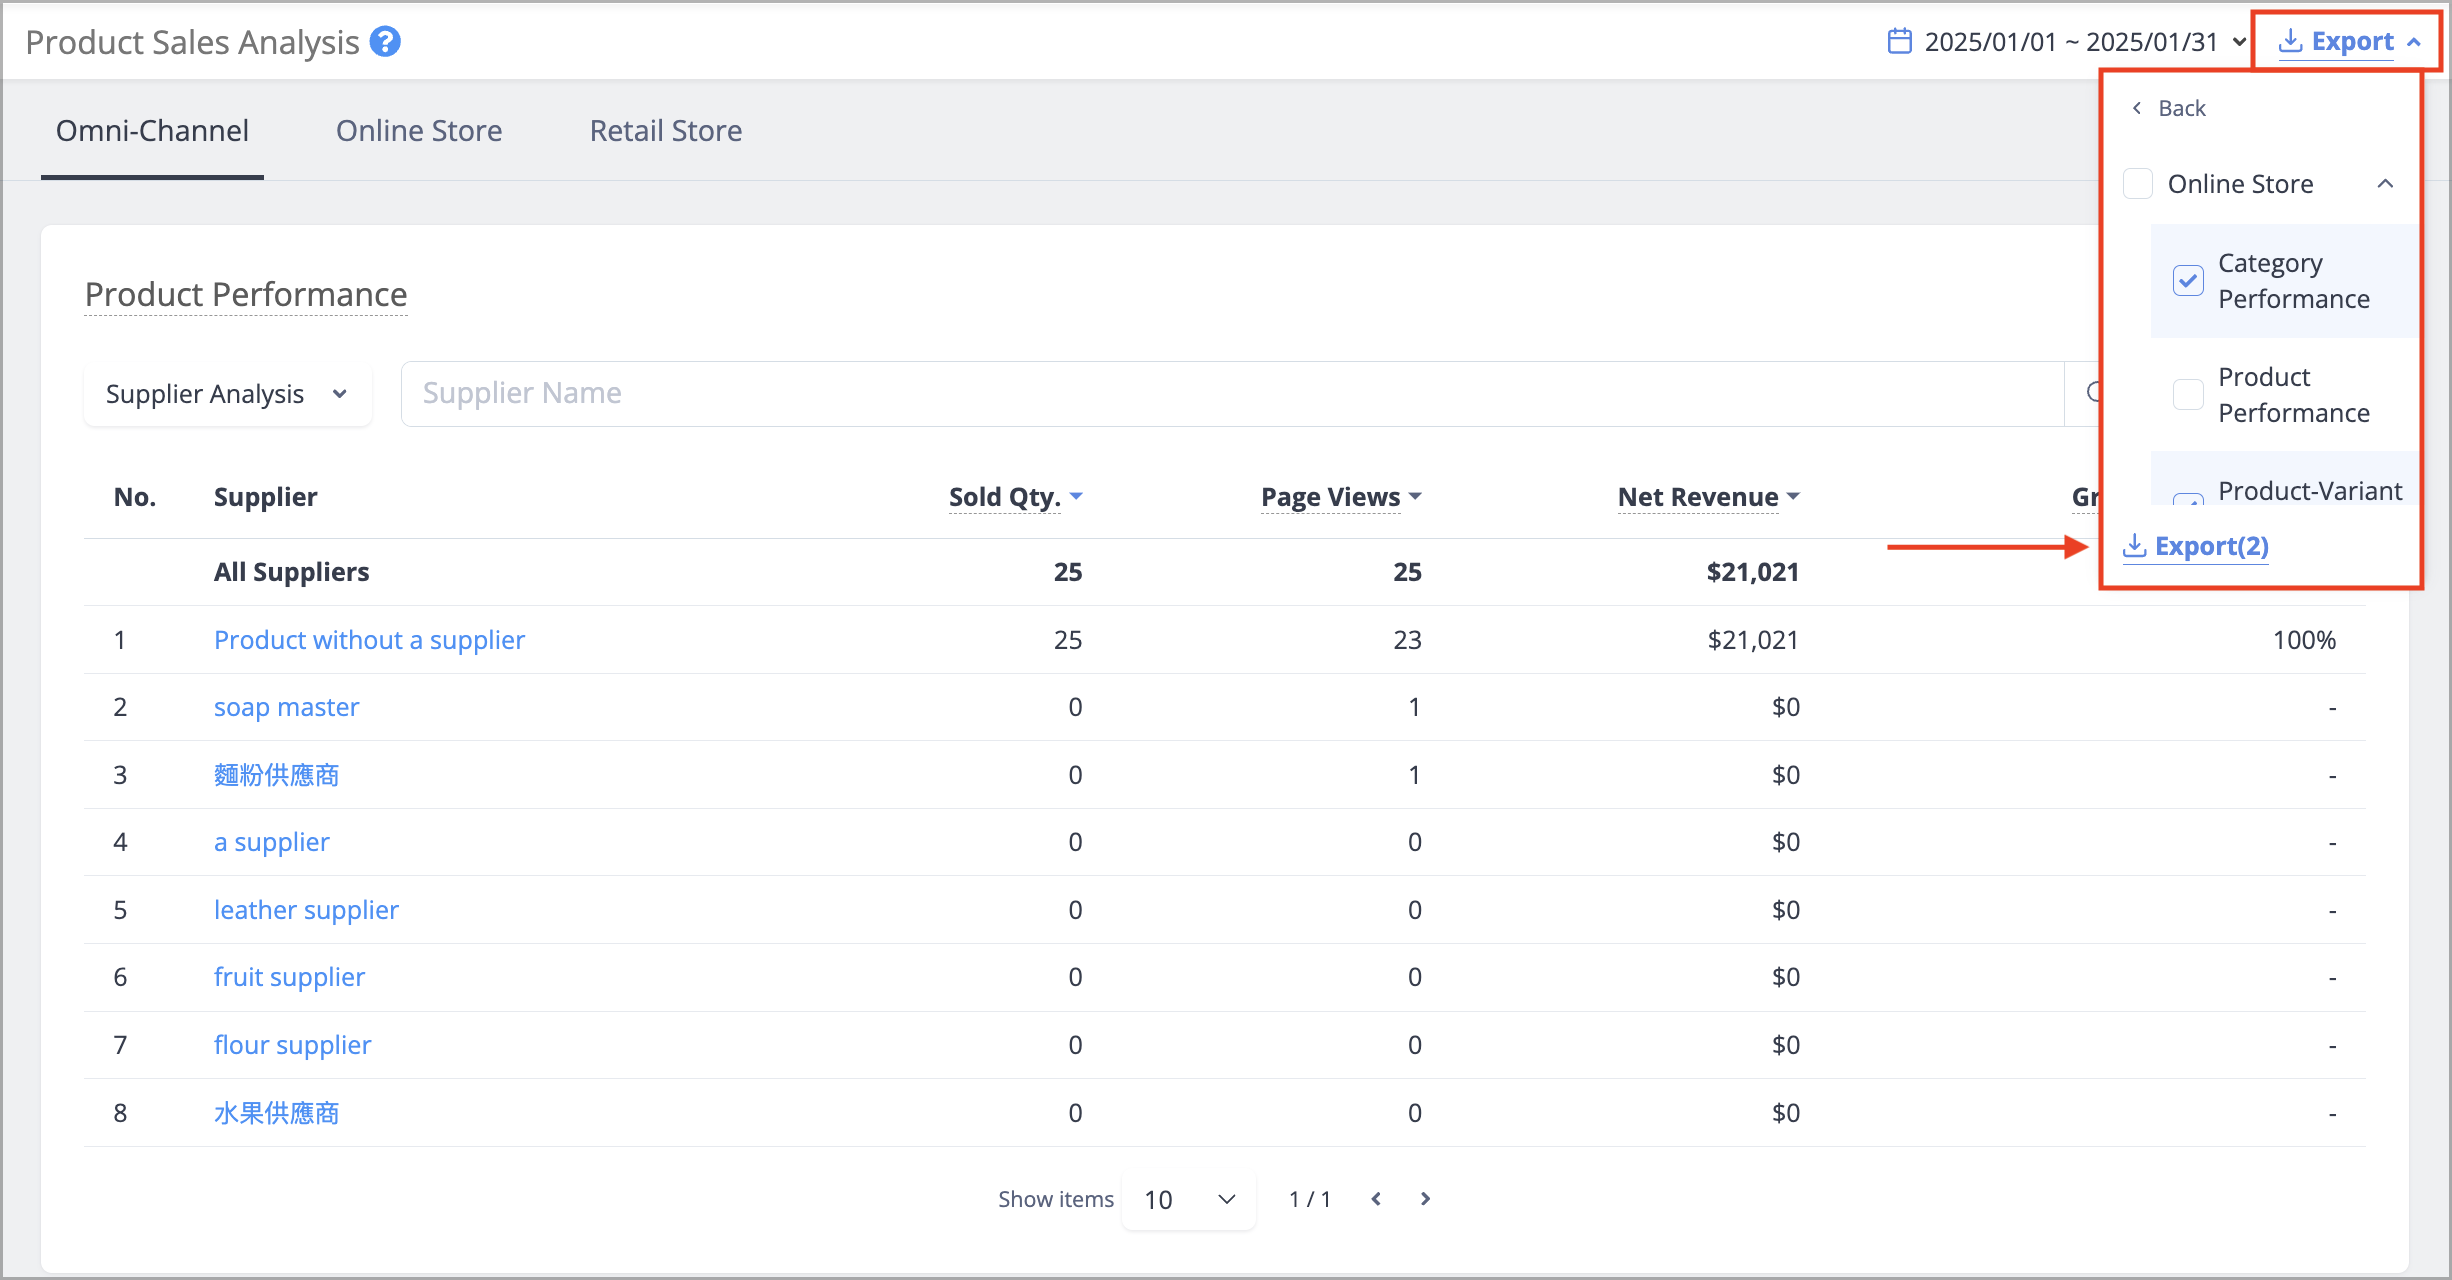This screenshot has width=2452, height=1280.
Task: Go to the previous page arrow
Action: 1376,1199
